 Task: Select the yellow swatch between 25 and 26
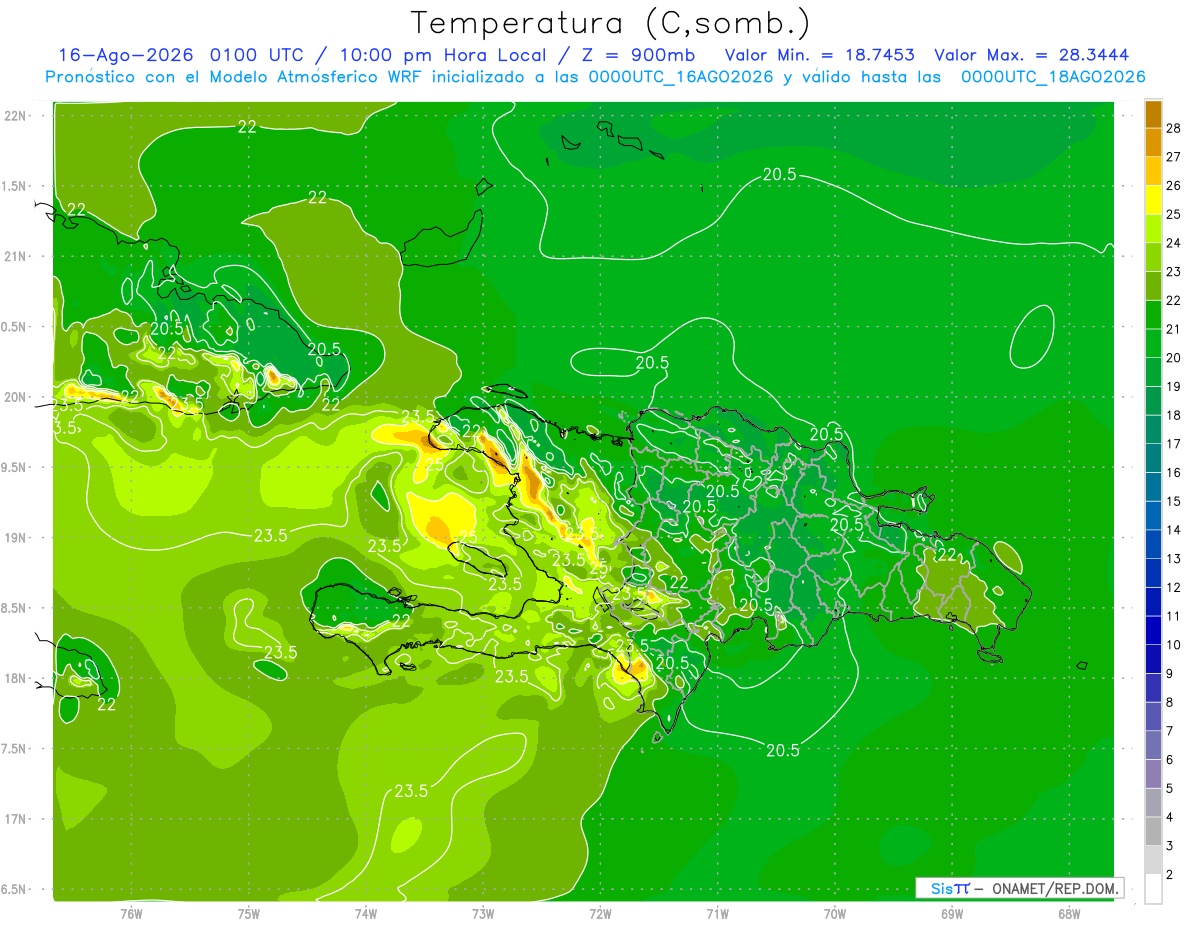(x=1153, y=200)
